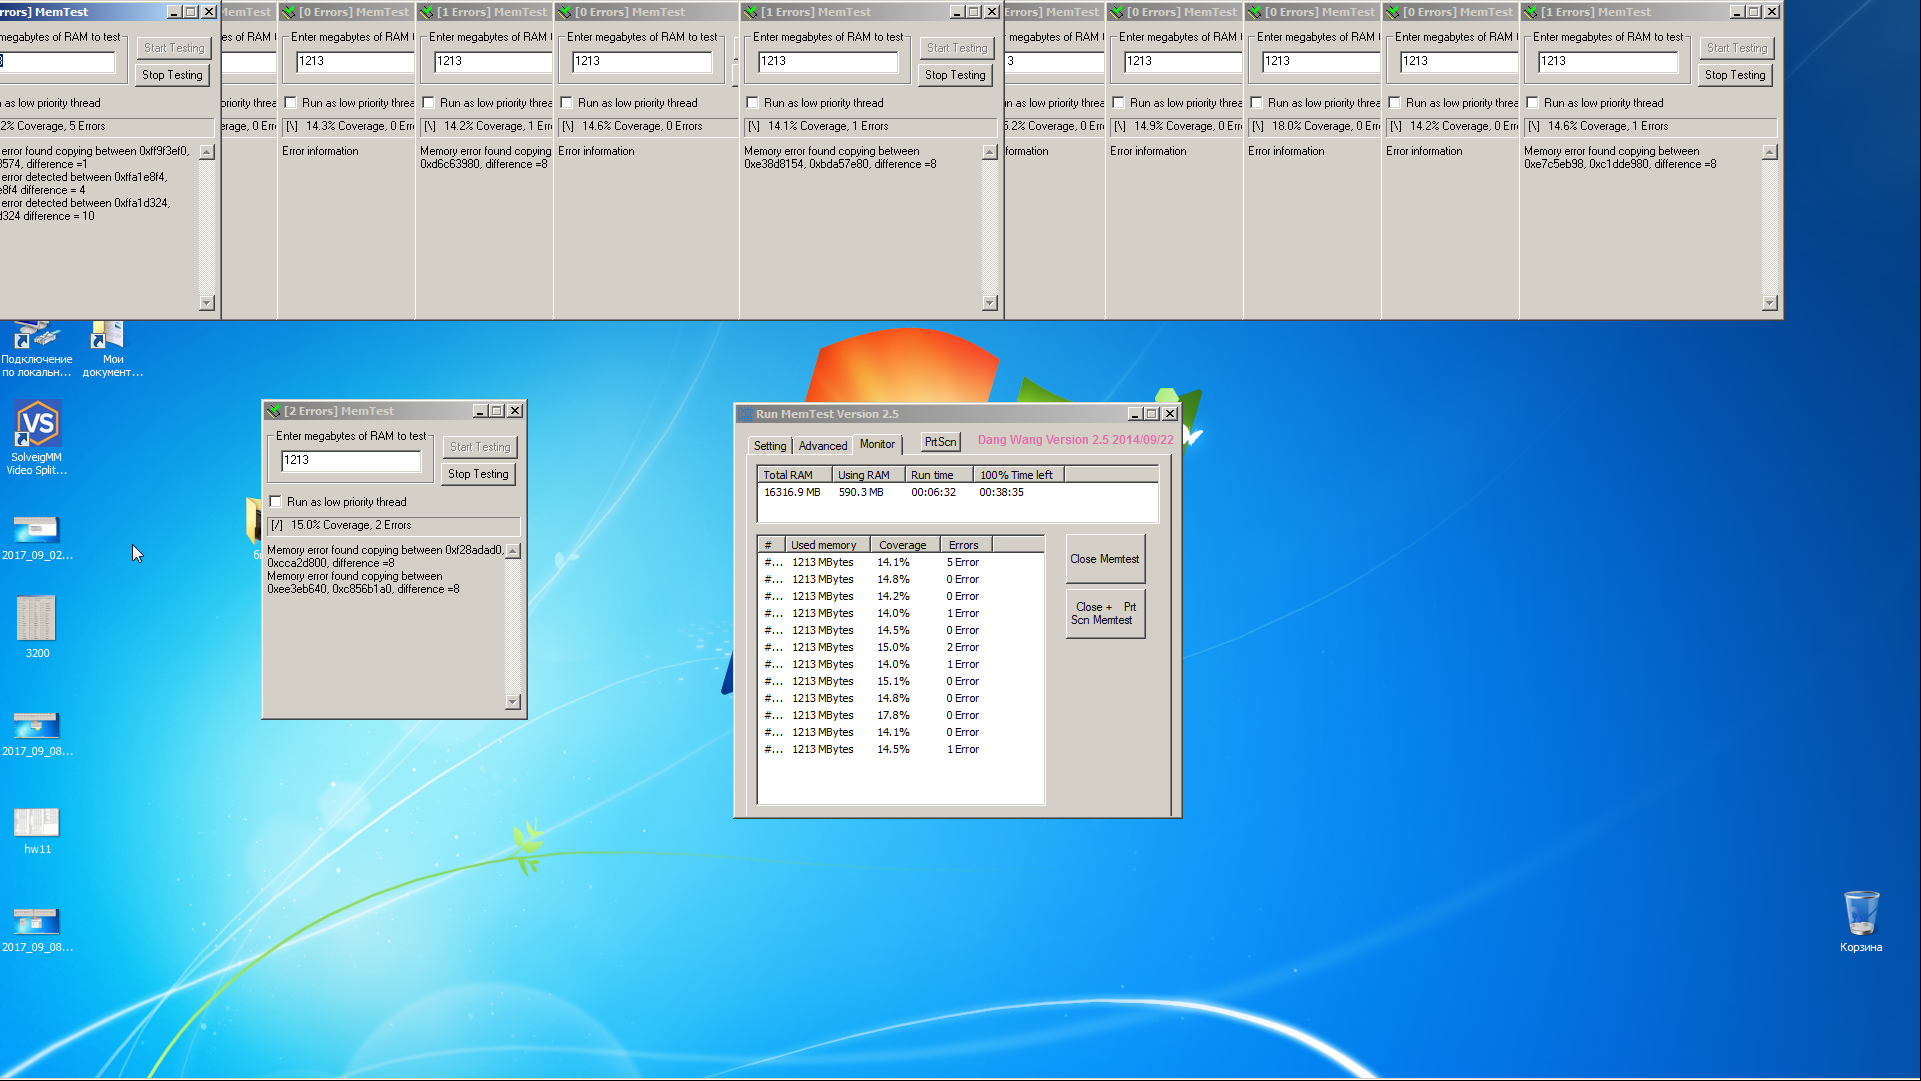Toggle low priority thread in rightmost MemTest window

click(1533, 103)
